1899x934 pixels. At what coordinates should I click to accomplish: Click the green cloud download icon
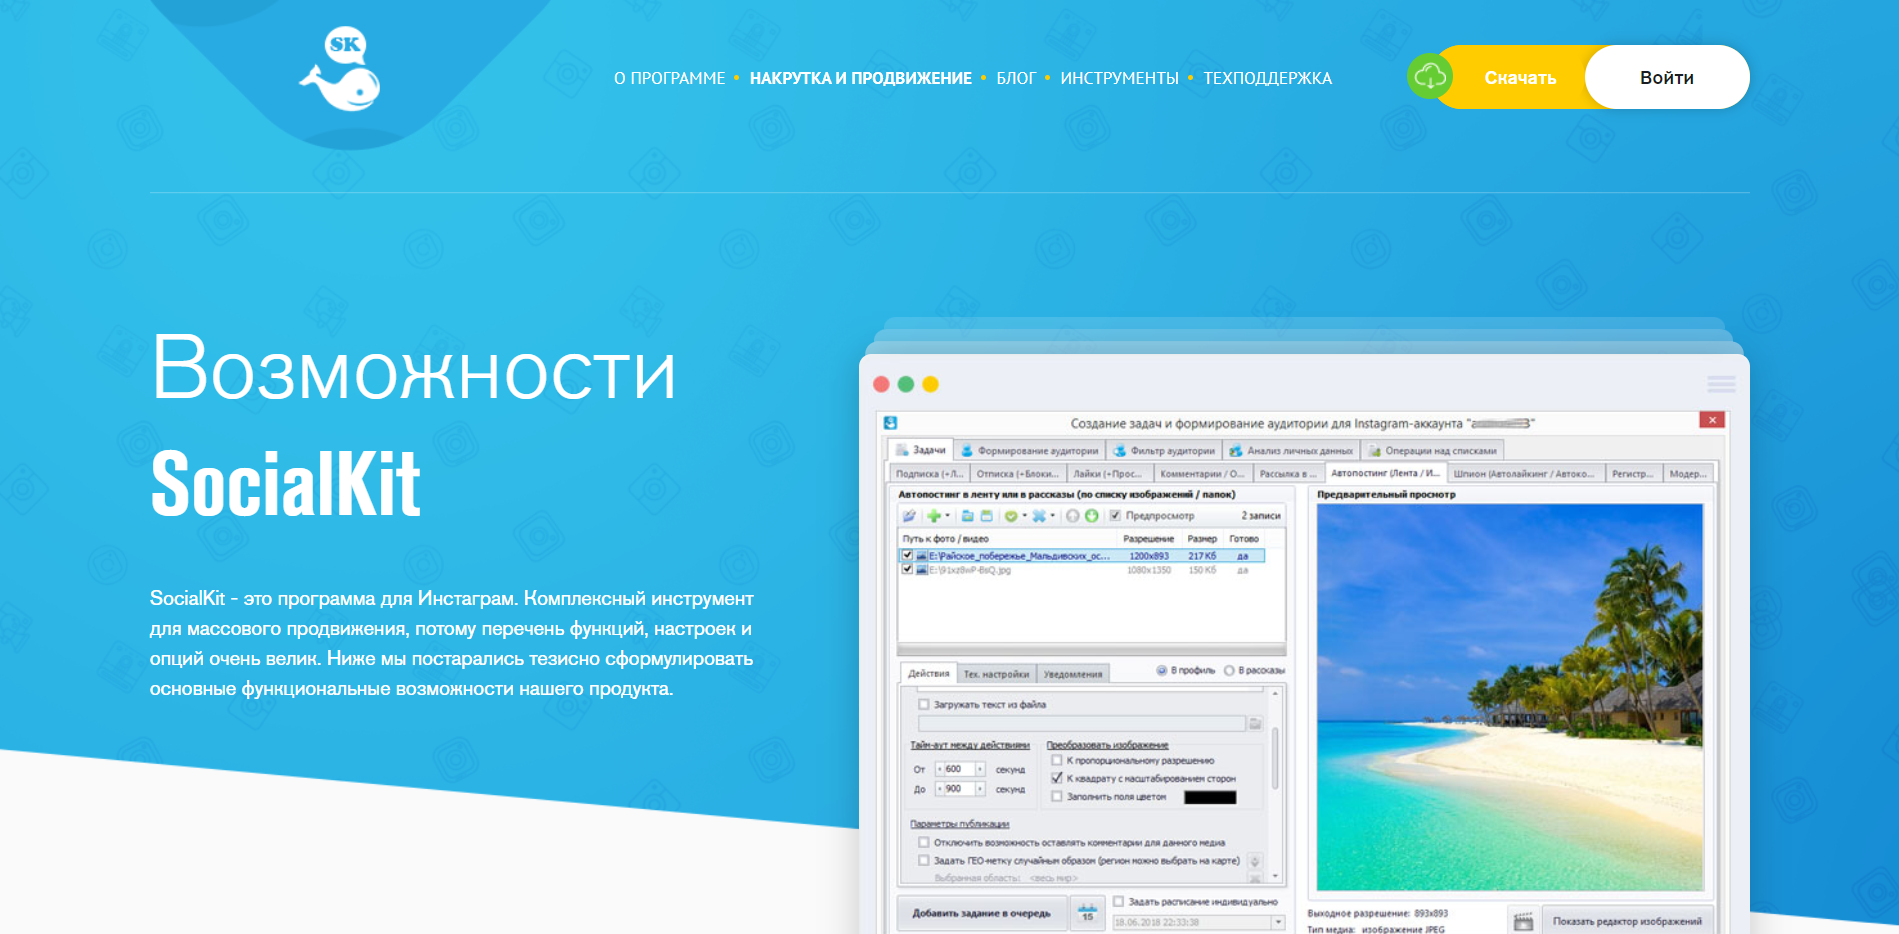[x=1430, y=77]
